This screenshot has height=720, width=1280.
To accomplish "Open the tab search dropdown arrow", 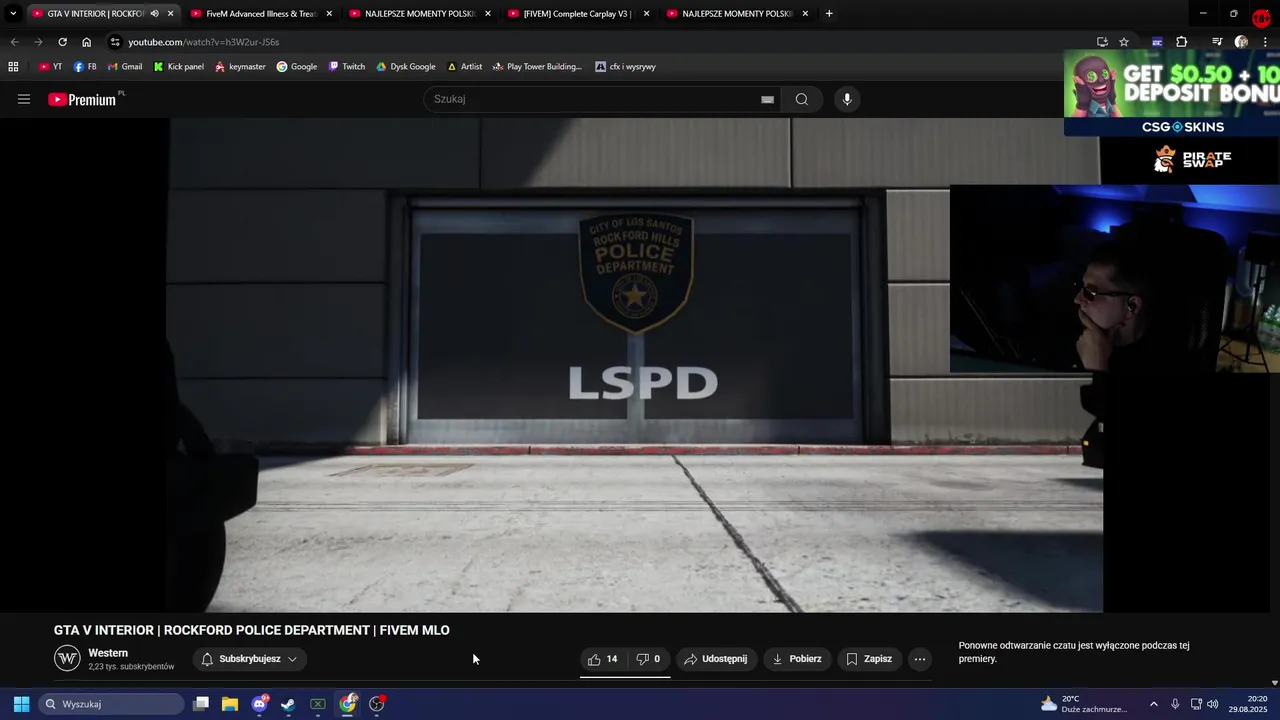I will point(13,14).
